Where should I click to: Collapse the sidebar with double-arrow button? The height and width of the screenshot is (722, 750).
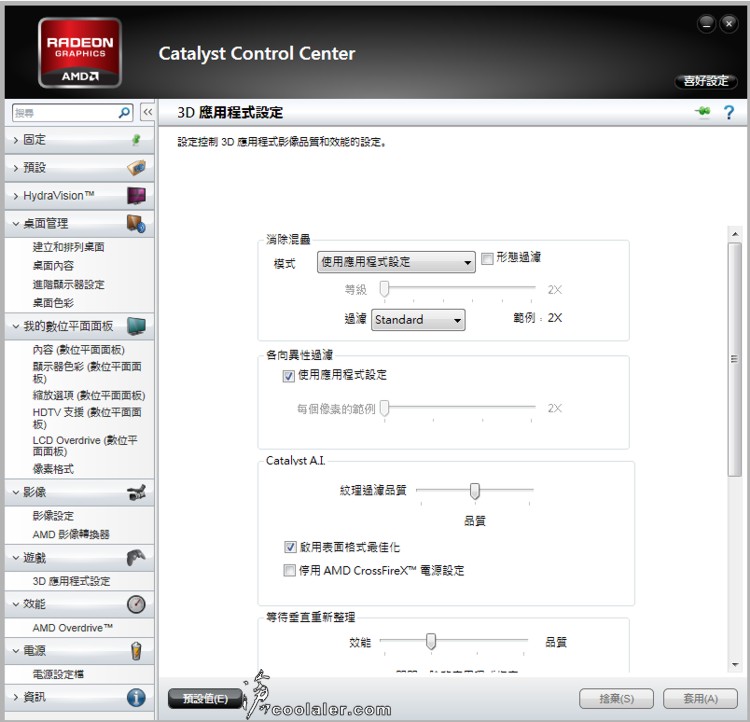pyautogui.click(x=148, y=112)
